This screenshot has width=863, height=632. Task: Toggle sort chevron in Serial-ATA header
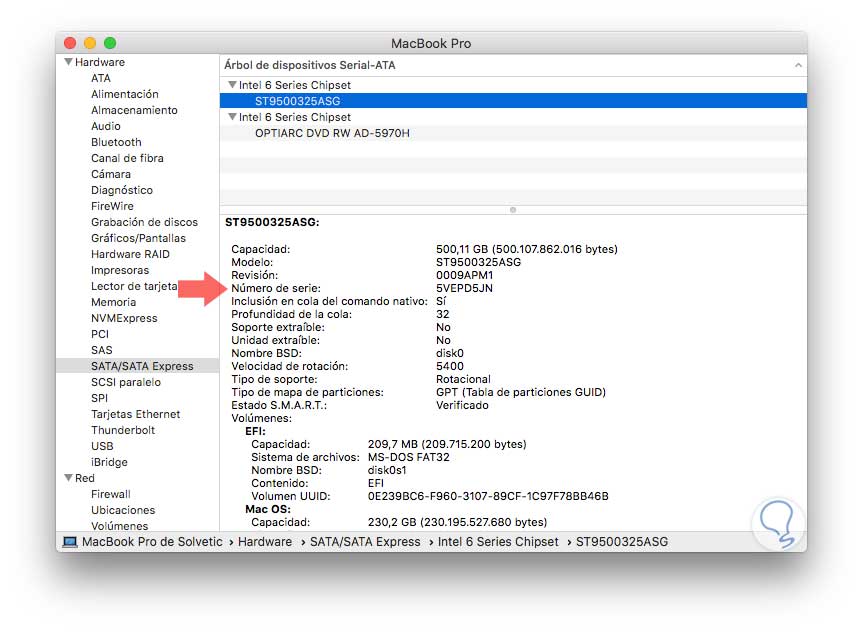[798, 66]
